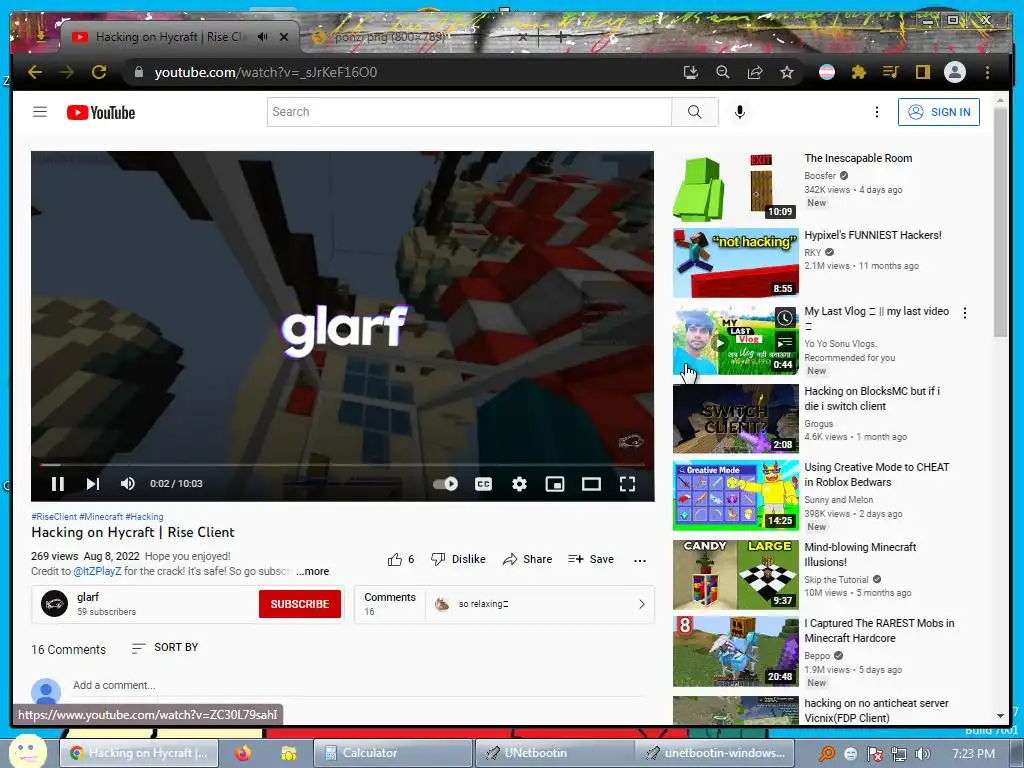Mute the Hacking on Hycraft tab

[x=263, y=37]
